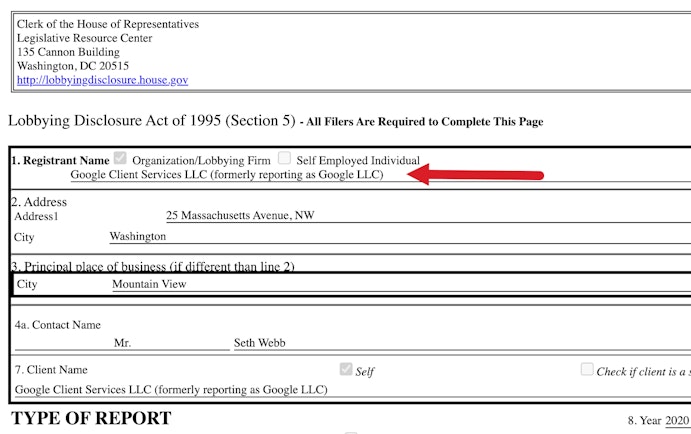
Task: Click the Year field showing 2020
Action: 677,421
